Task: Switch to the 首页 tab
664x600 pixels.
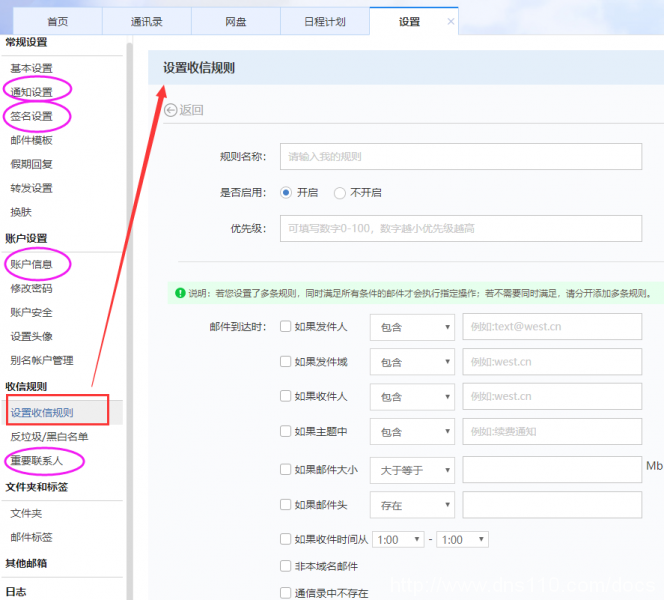Action: click(58, 22)
